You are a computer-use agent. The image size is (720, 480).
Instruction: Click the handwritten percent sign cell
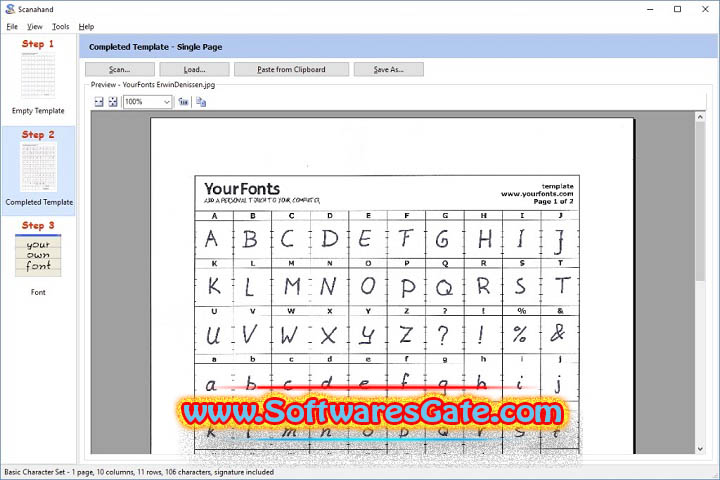(x=521, y=334)
